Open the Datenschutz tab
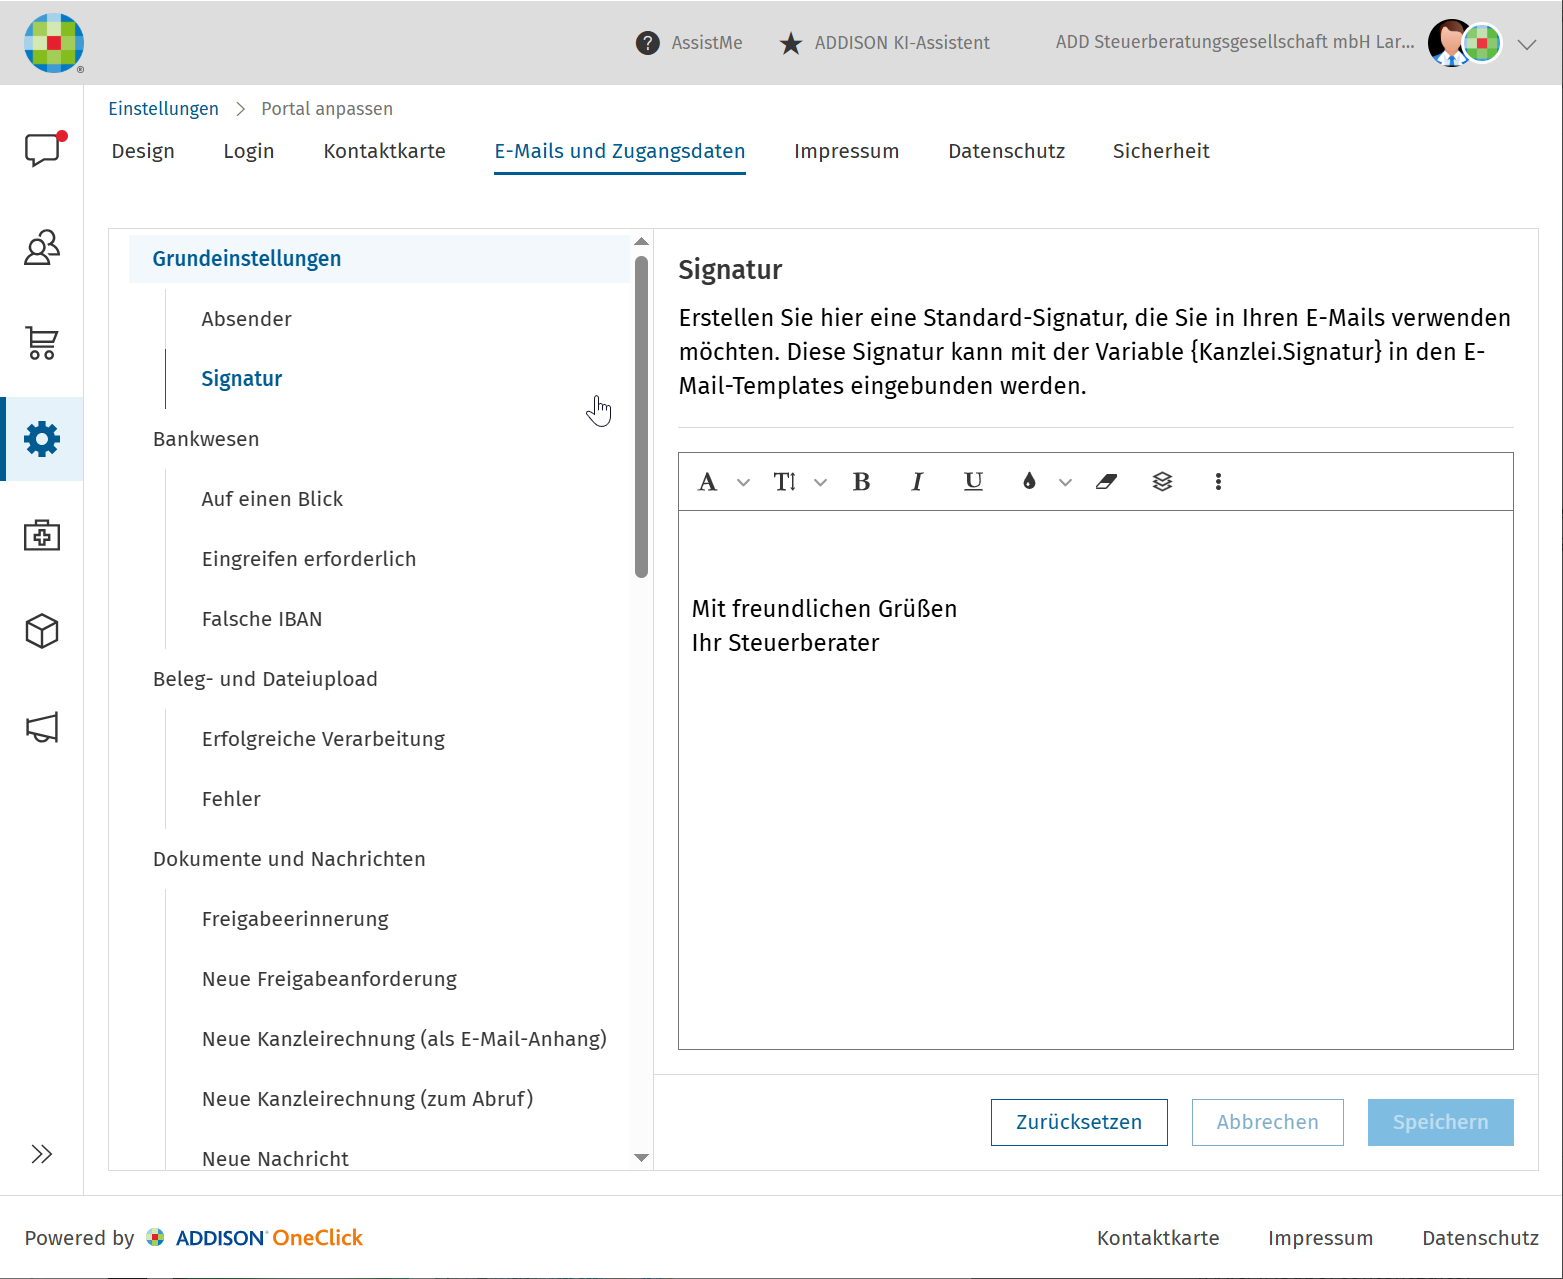Viewport: 1563px width, 1279px height. click(x=1007, y=151)
